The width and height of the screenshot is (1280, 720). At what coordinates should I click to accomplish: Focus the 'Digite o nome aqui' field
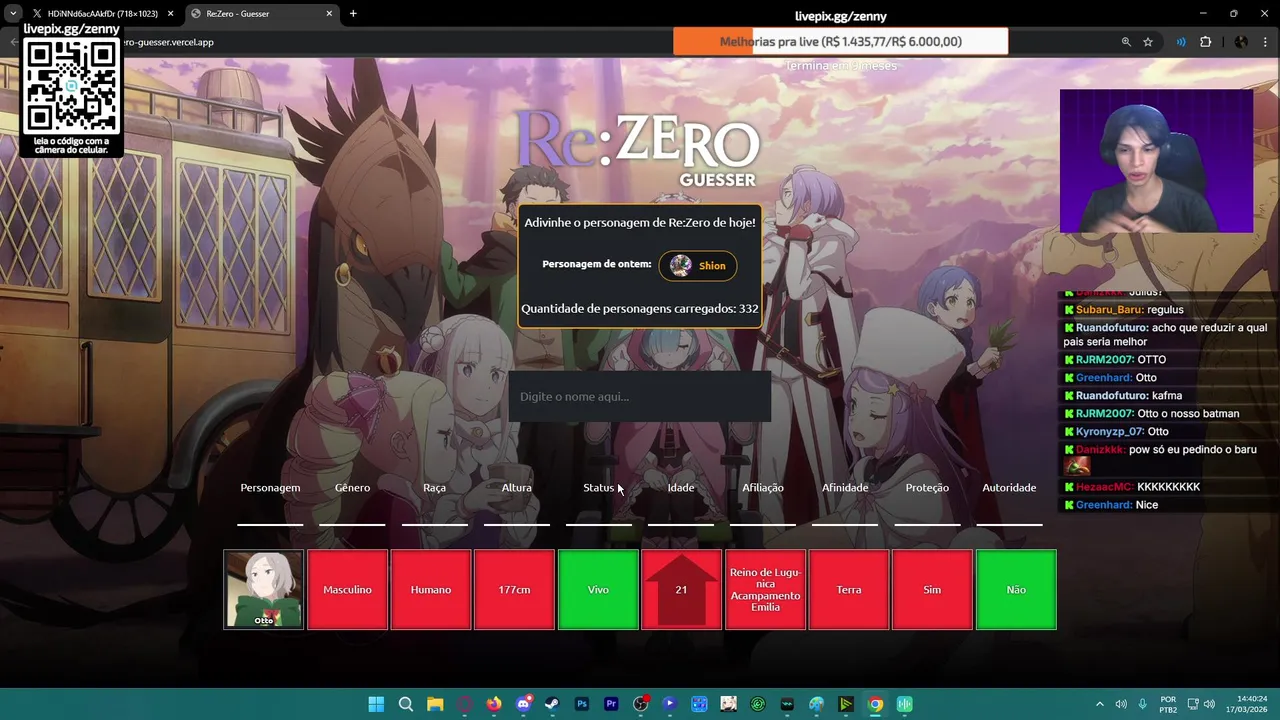coord(640,397)
